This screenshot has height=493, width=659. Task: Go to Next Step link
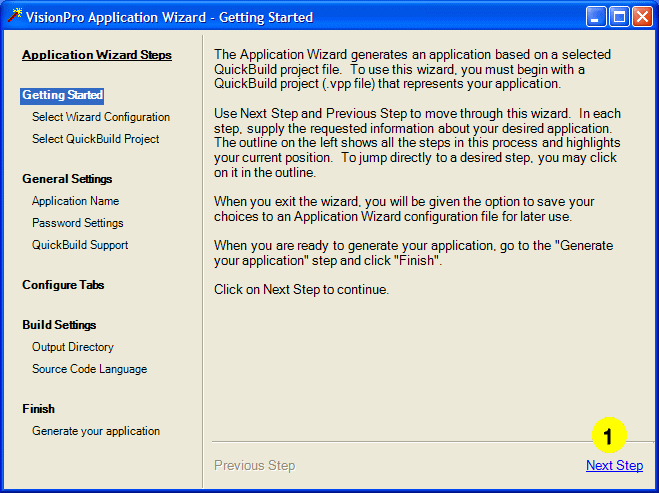click(x=614, y=465)
